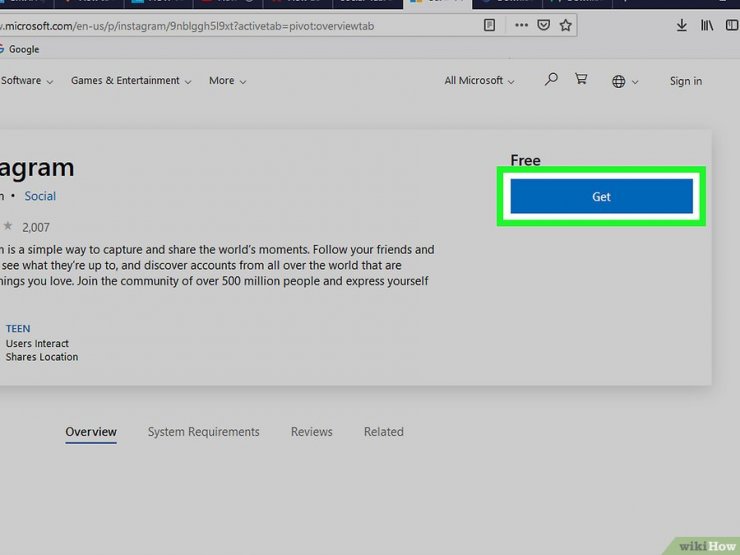Viewport: 740px width, 555px height.
Task: Open the page actions three-dots menu
Action: click(521, 25)
